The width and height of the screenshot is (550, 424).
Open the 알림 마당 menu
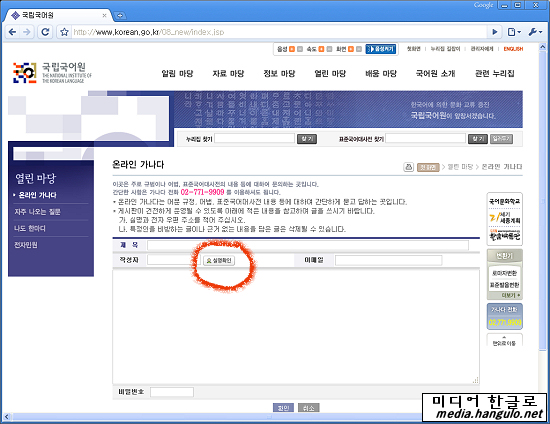[x=177, y=74]
